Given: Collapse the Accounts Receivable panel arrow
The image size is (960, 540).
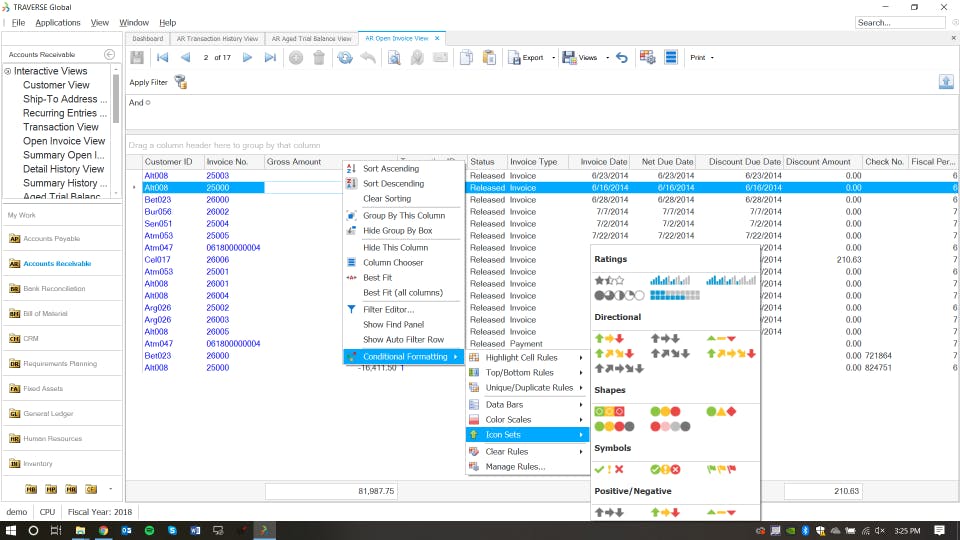Looking at the screenshot, I should (x=109, y=54).
